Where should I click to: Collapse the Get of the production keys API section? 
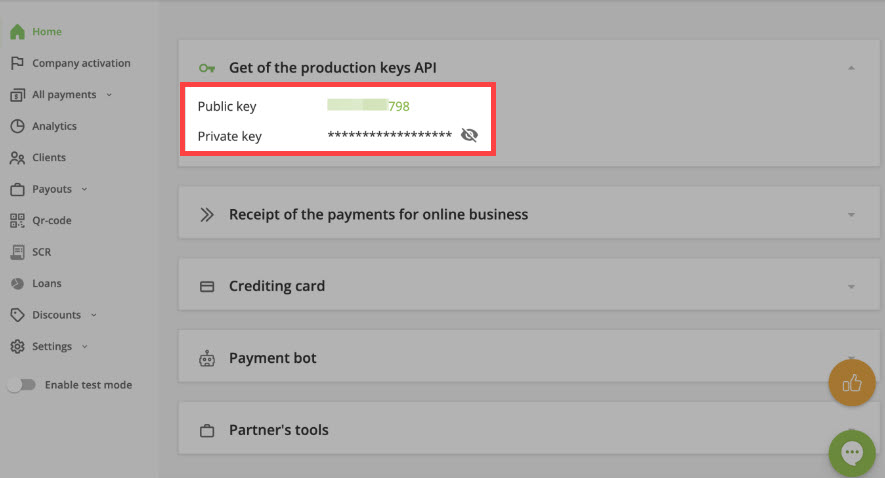coord(851,68)
